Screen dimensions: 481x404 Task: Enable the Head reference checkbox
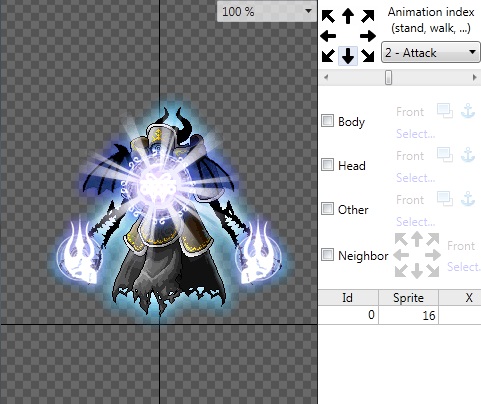pyautogui.click(x=327, y=165)
